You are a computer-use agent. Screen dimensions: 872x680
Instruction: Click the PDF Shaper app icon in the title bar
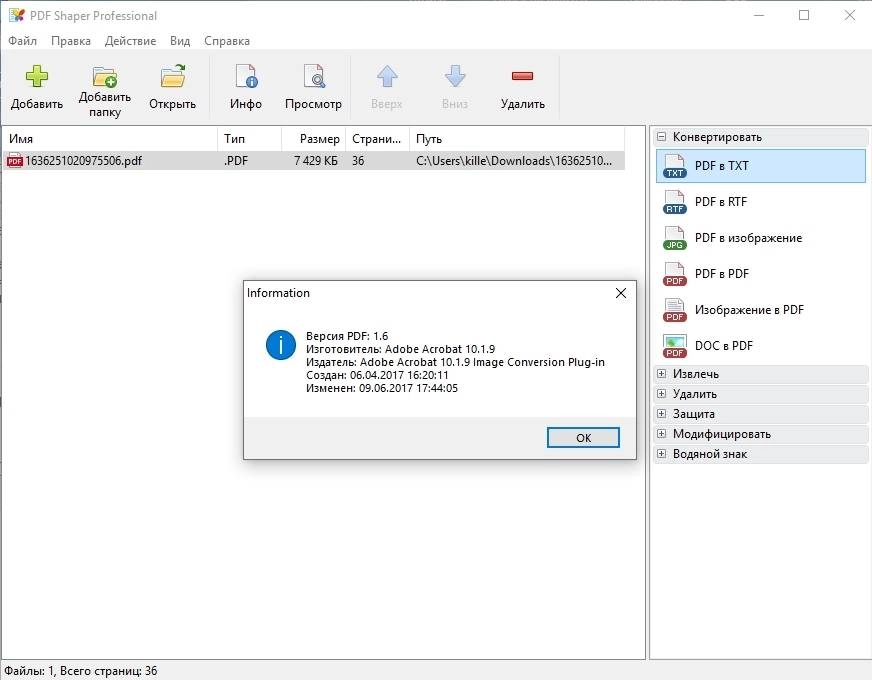click(x=17, y=15)
